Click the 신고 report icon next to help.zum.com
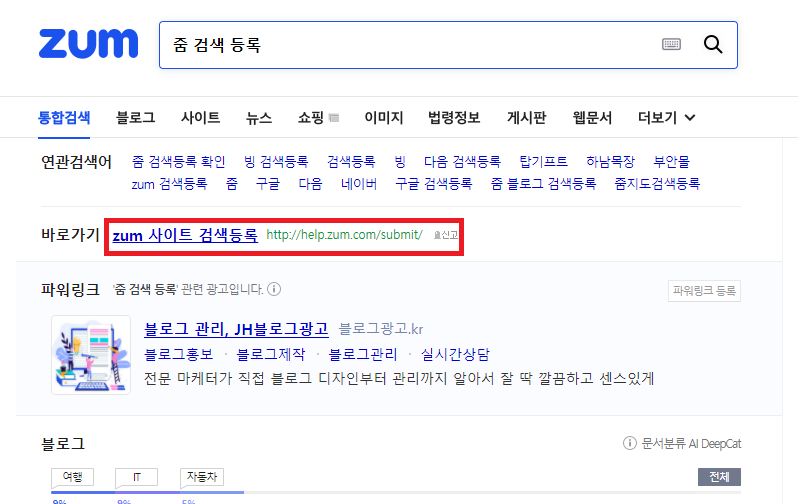 445,235
